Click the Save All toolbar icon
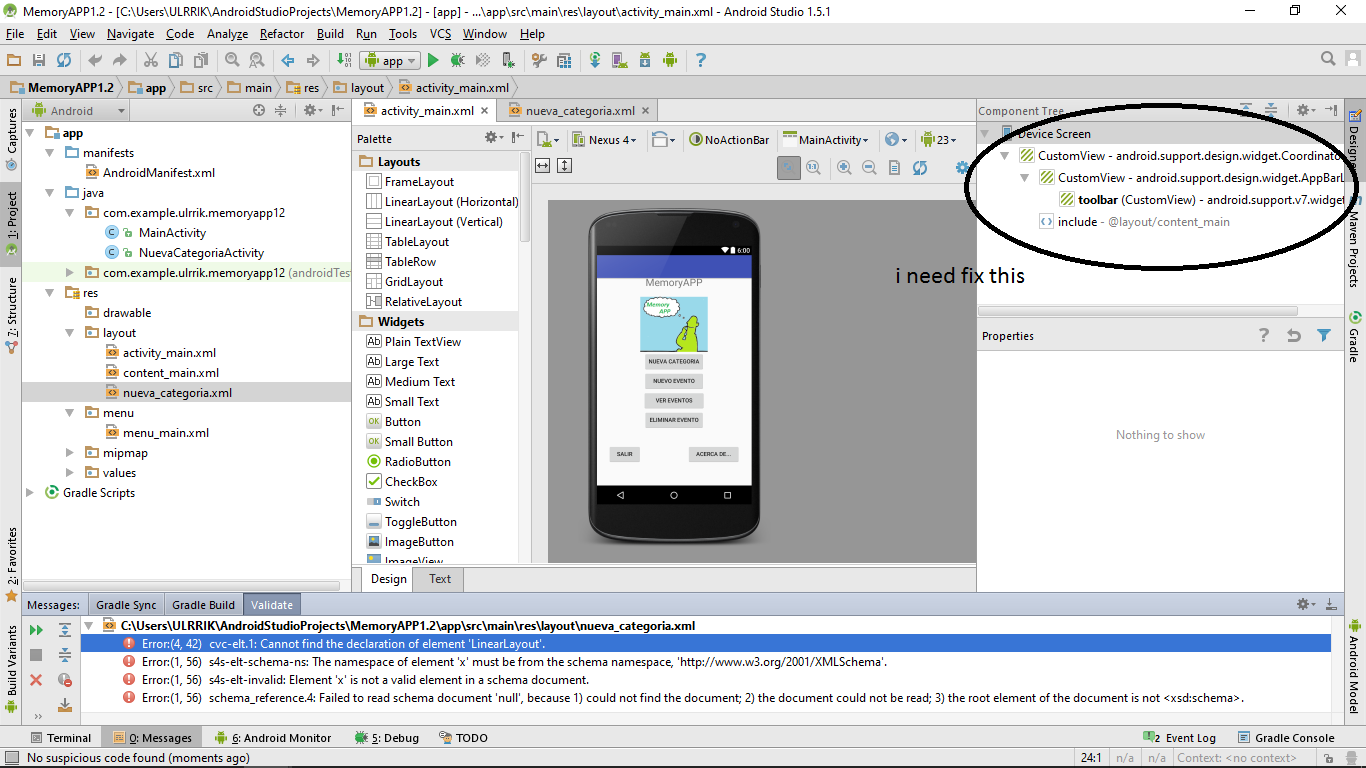This screenshot has width=1366, height=768. point(39,61)
